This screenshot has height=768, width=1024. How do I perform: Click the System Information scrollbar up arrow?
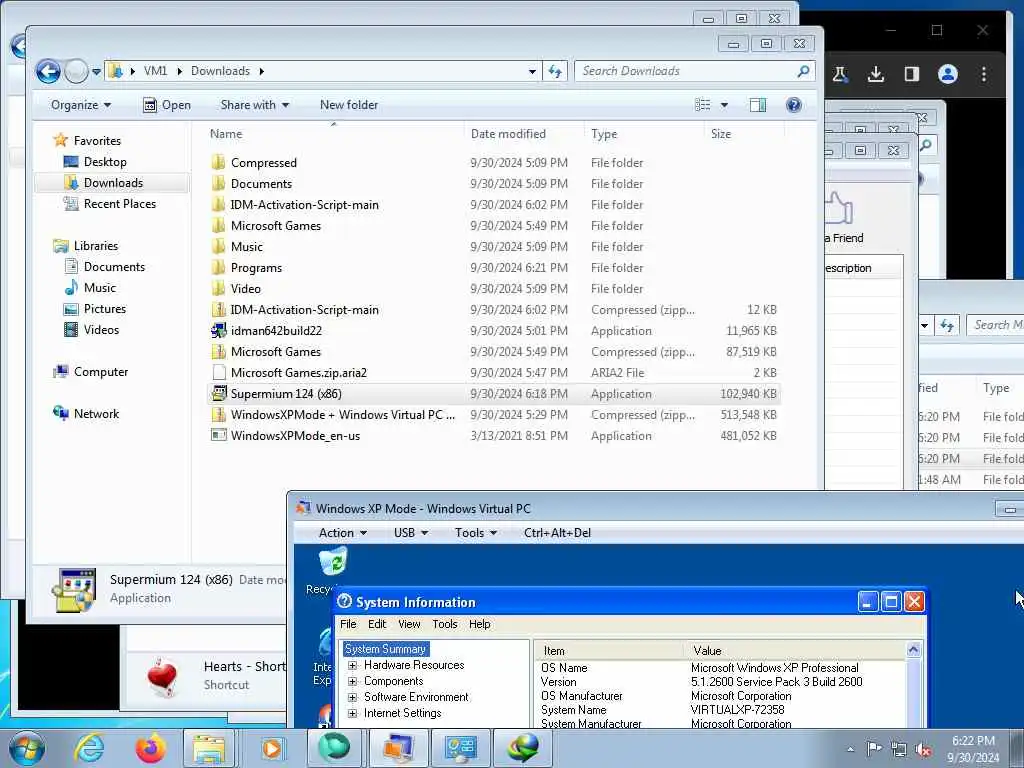coord(914,649)
